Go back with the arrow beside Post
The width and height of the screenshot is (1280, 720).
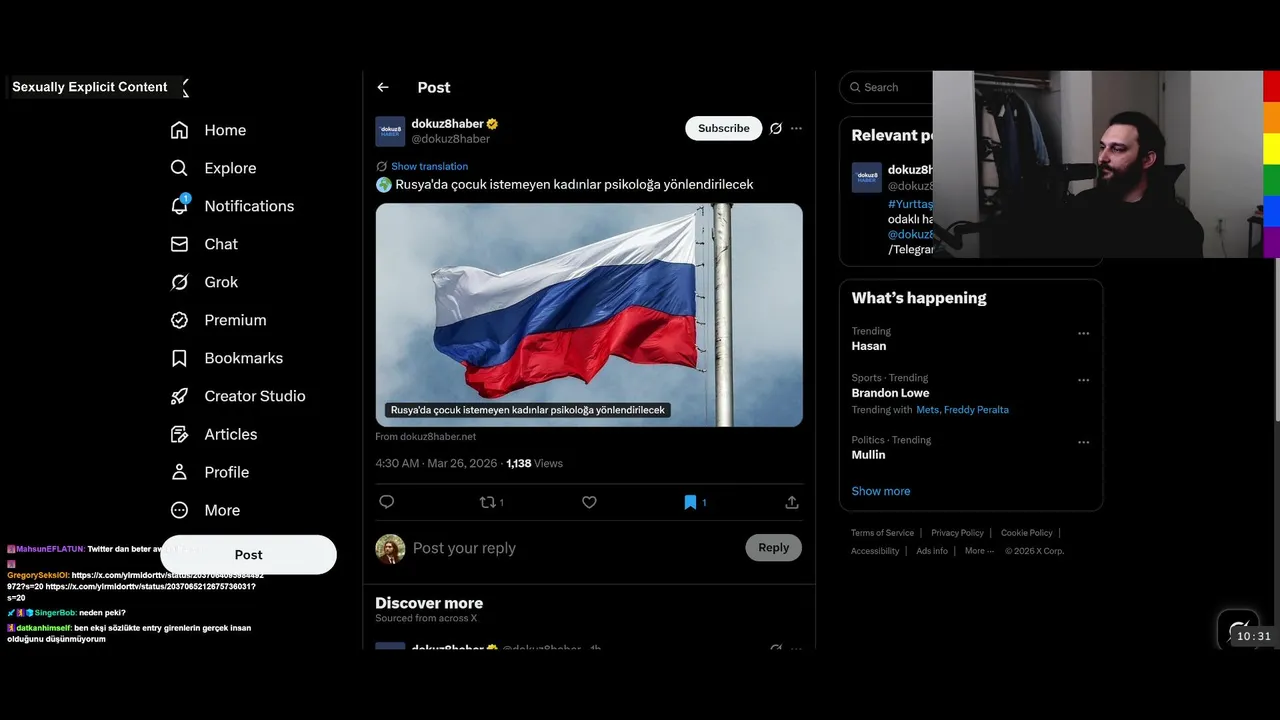pos(383,87)
